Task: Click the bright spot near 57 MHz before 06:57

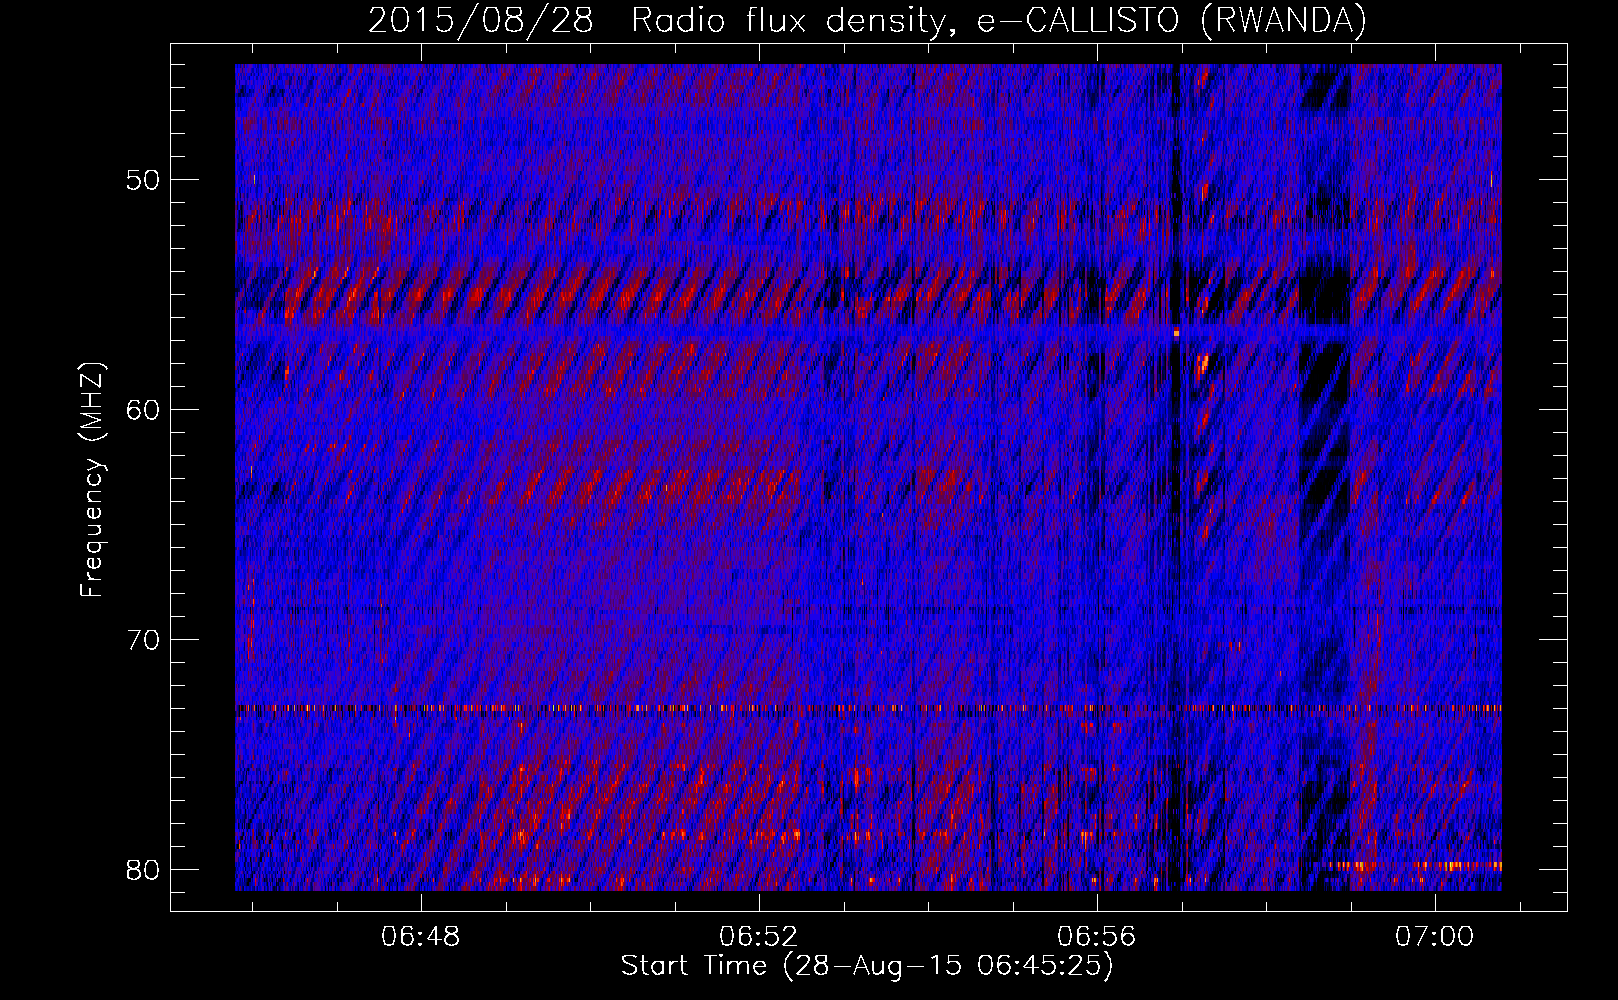Action: pyautogui.click(x=1176, y=332)
